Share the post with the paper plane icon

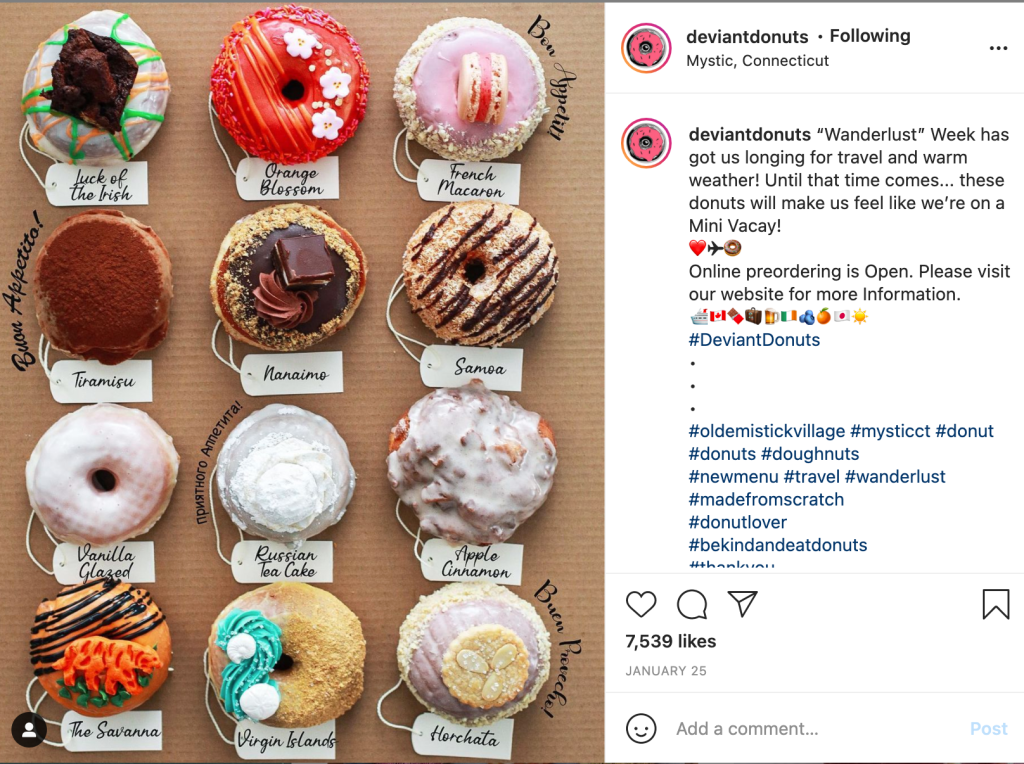(743, 604)
